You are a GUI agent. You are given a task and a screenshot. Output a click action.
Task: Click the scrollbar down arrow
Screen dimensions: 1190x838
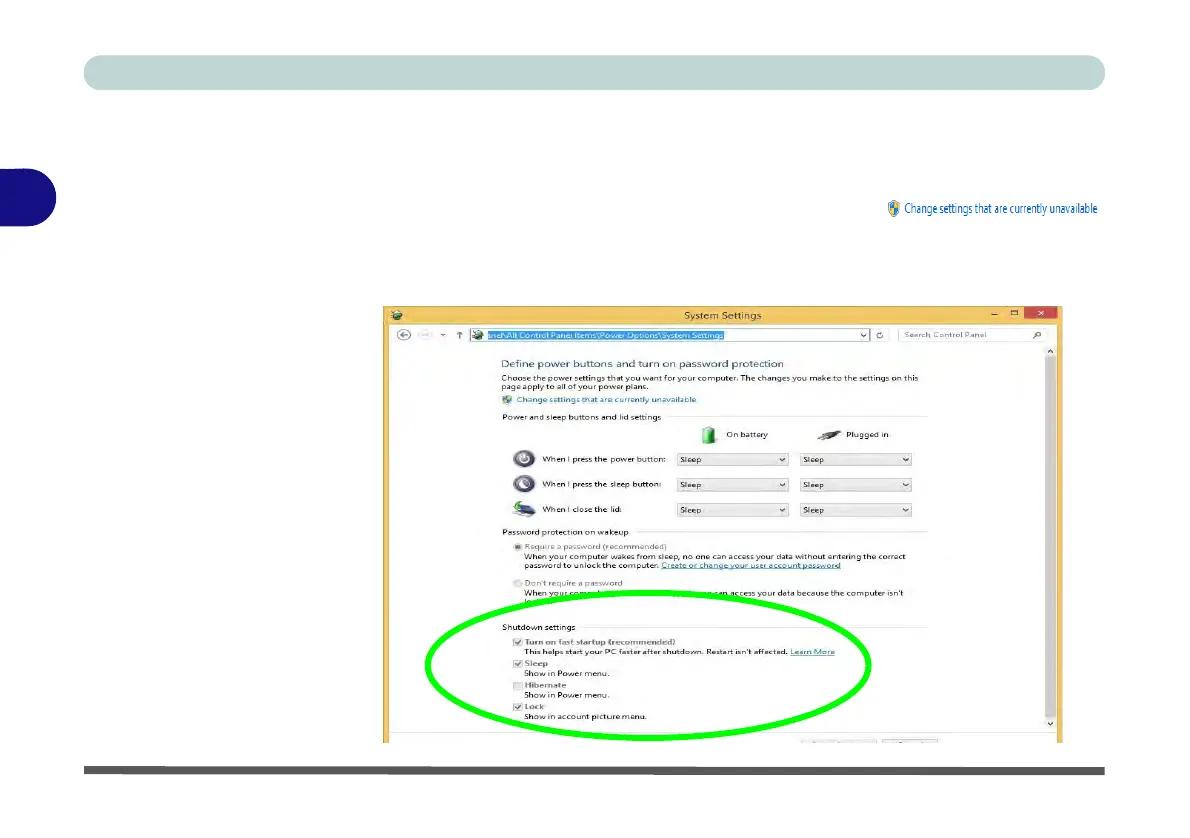1050,723
